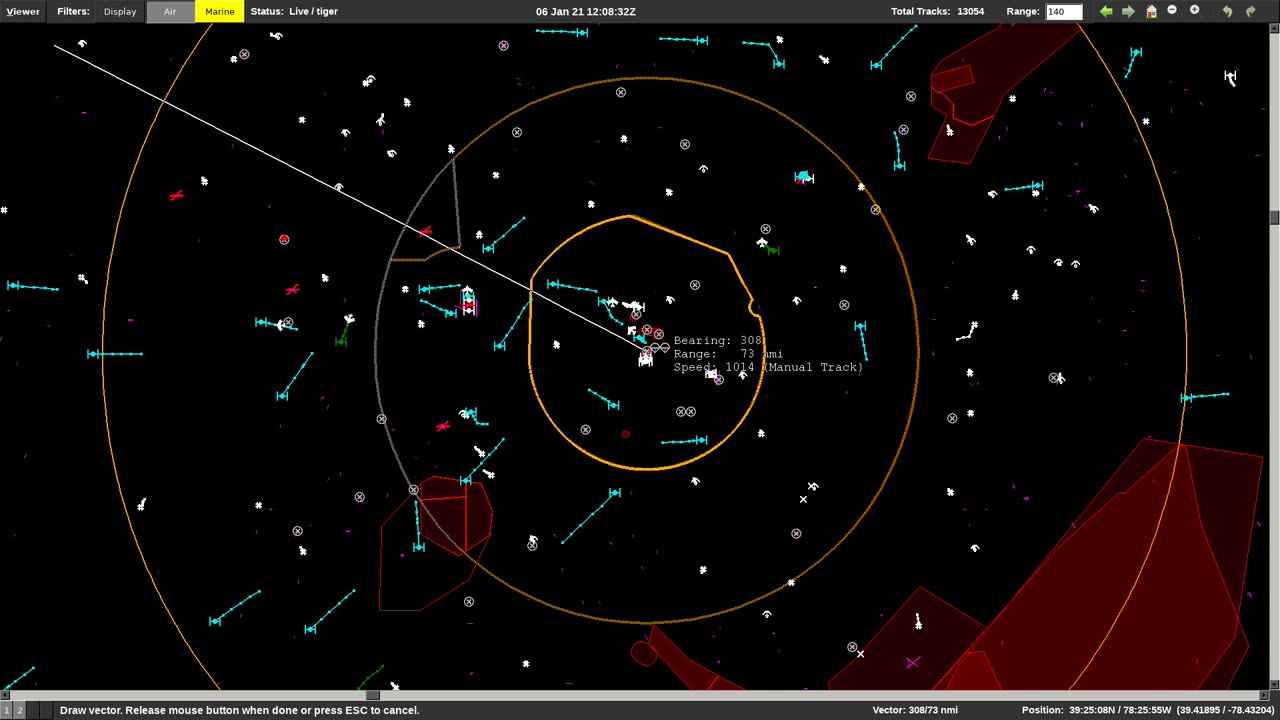1280x720 pixels.
Task: Click the '06 Jan 21 12:08:32Z' timestamp
Action: (x=585, y=11)
